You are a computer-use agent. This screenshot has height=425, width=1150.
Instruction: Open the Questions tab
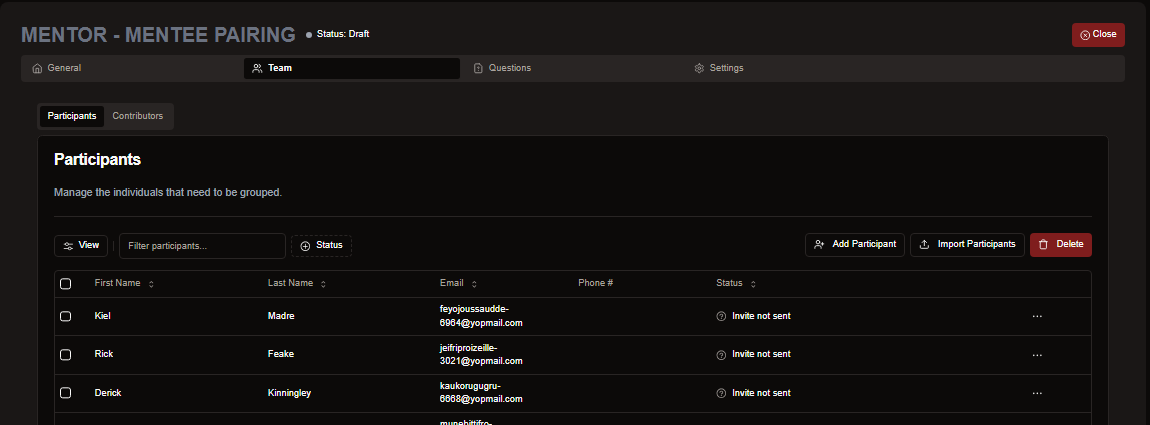509,68
